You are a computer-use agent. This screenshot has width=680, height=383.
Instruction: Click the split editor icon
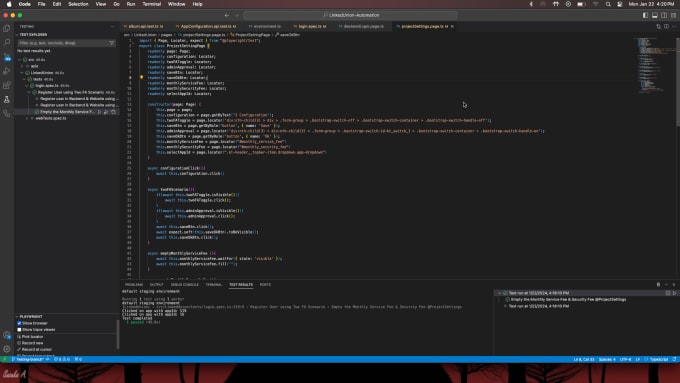point(666,26)
